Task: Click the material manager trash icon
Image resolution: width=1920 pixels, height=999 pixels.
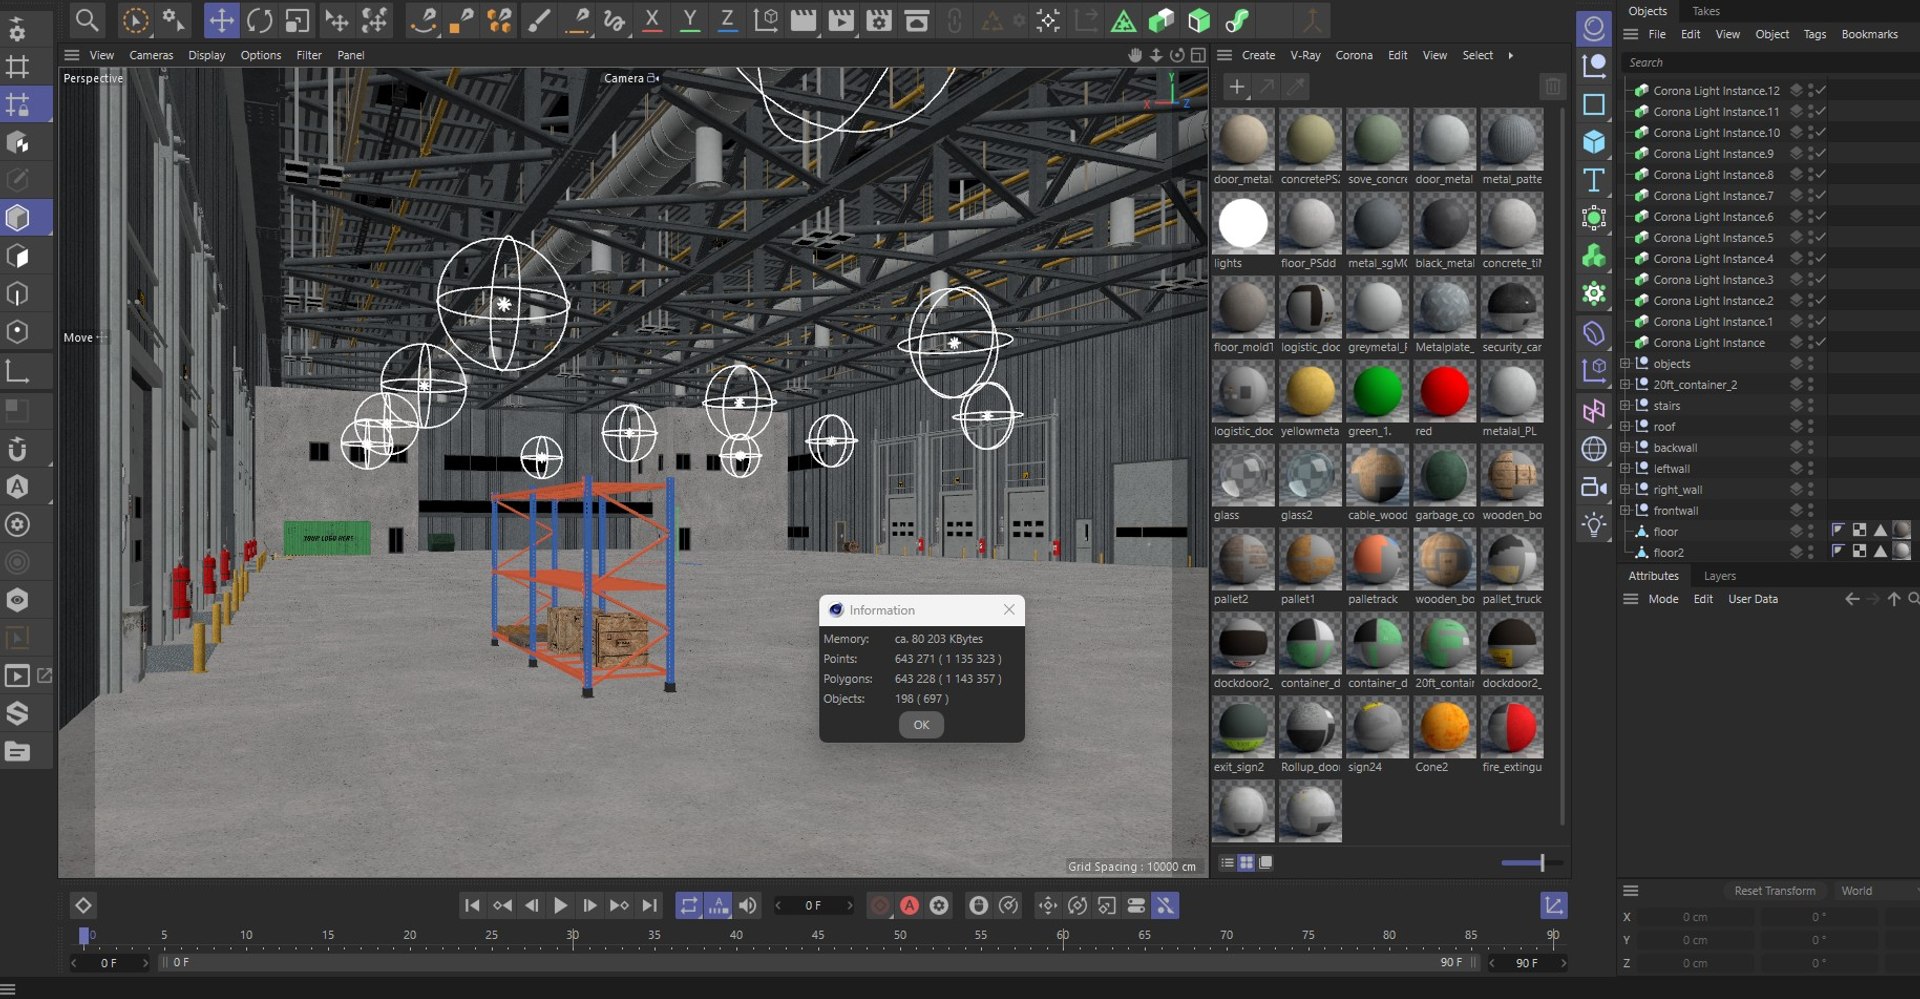Action: pos(1552,87)
